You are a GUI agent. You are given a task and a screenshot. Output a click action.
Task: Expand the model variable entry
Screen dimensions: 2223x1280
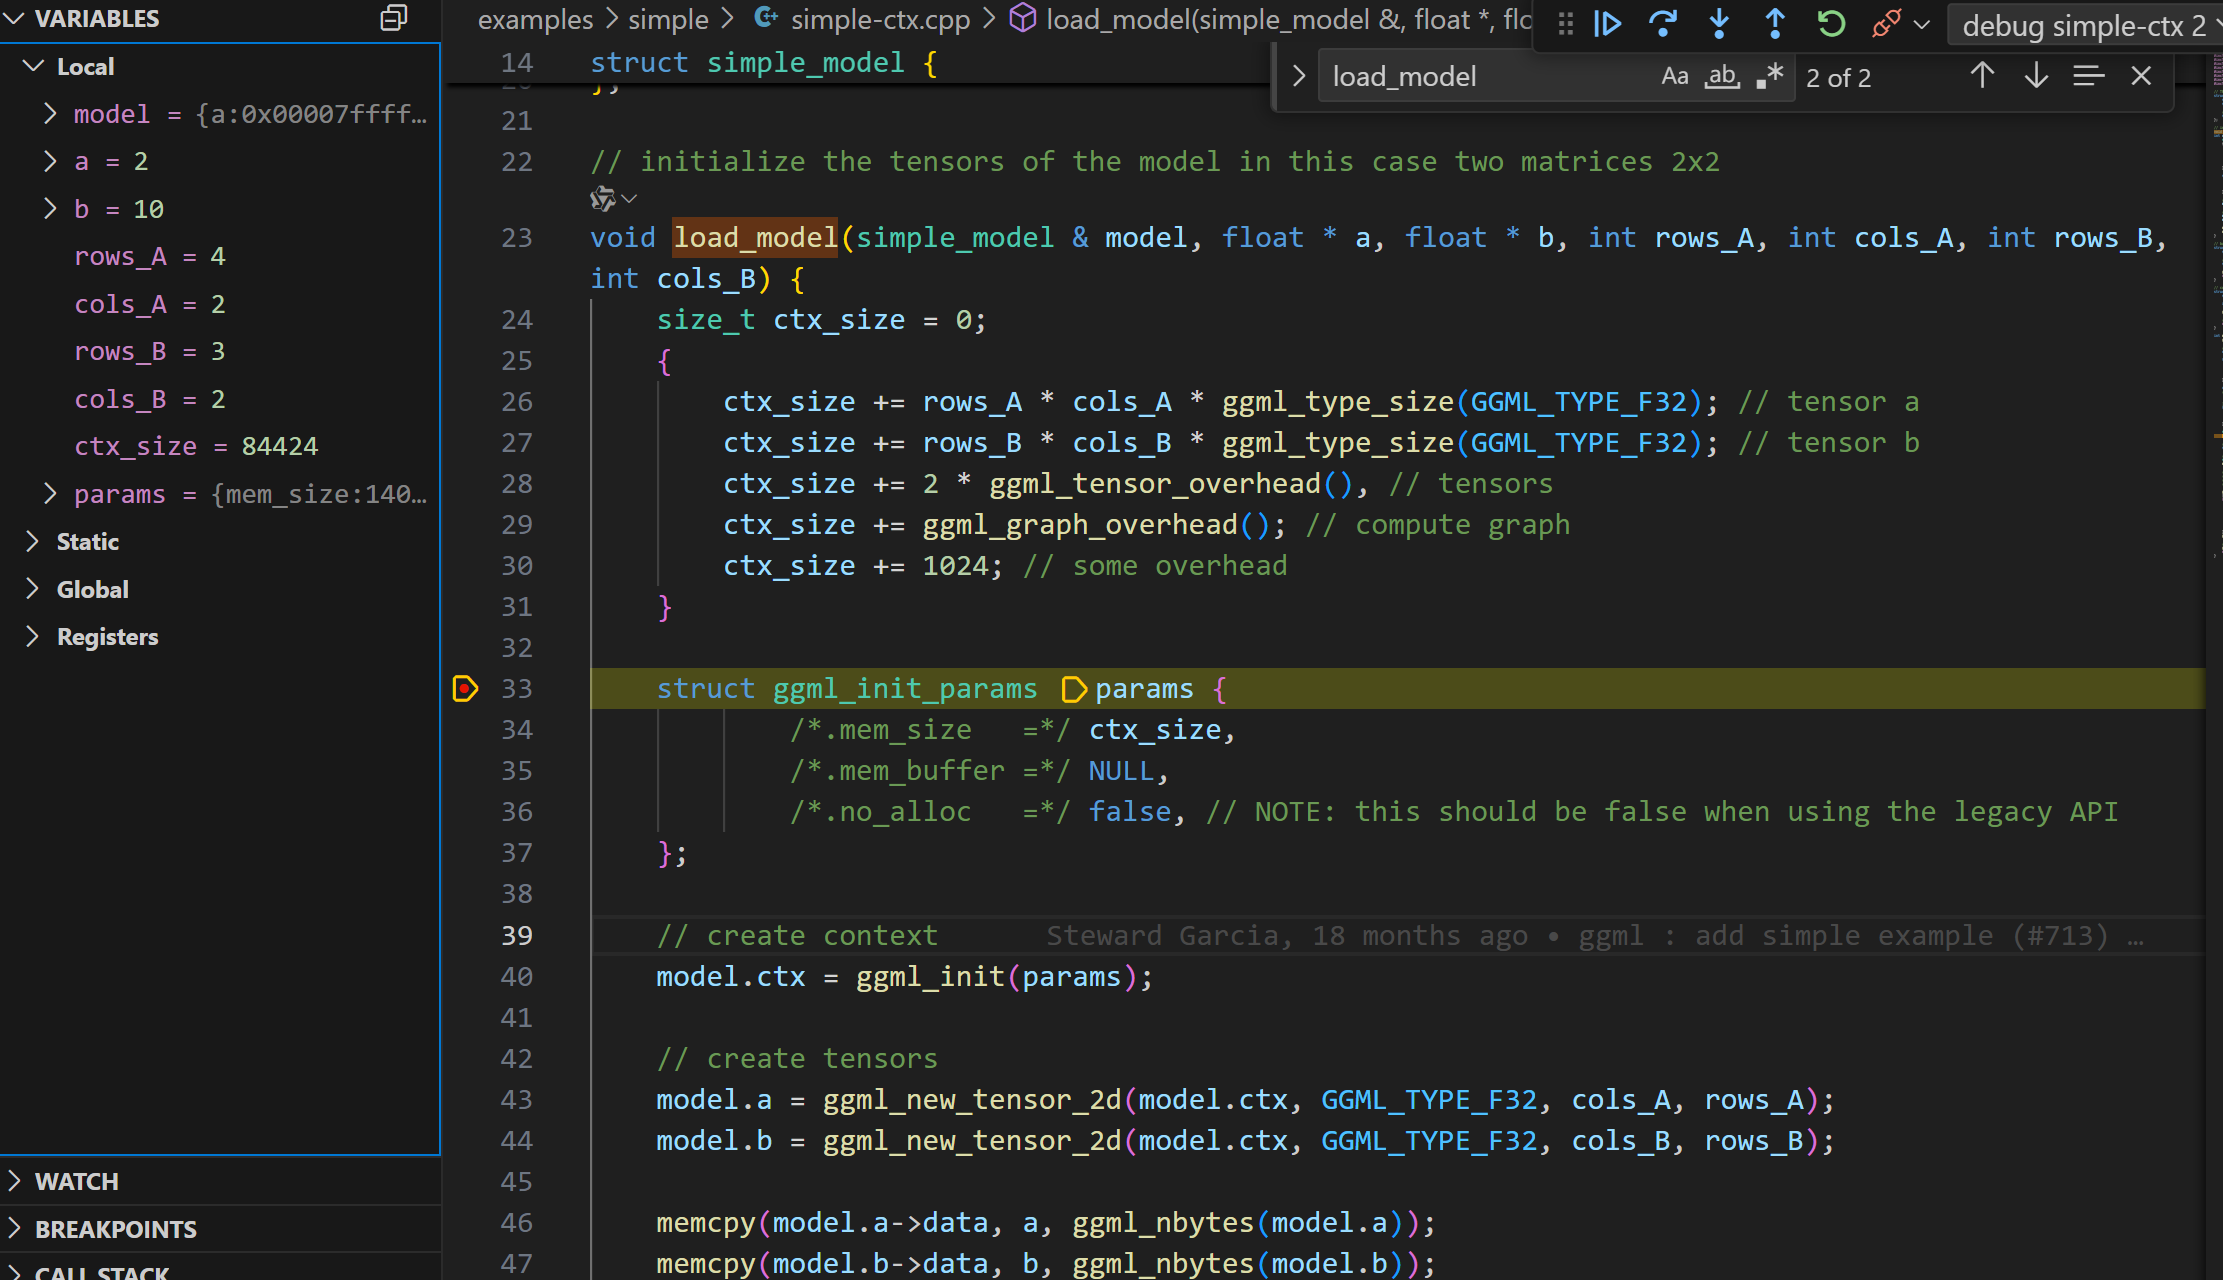pos(50,114)
